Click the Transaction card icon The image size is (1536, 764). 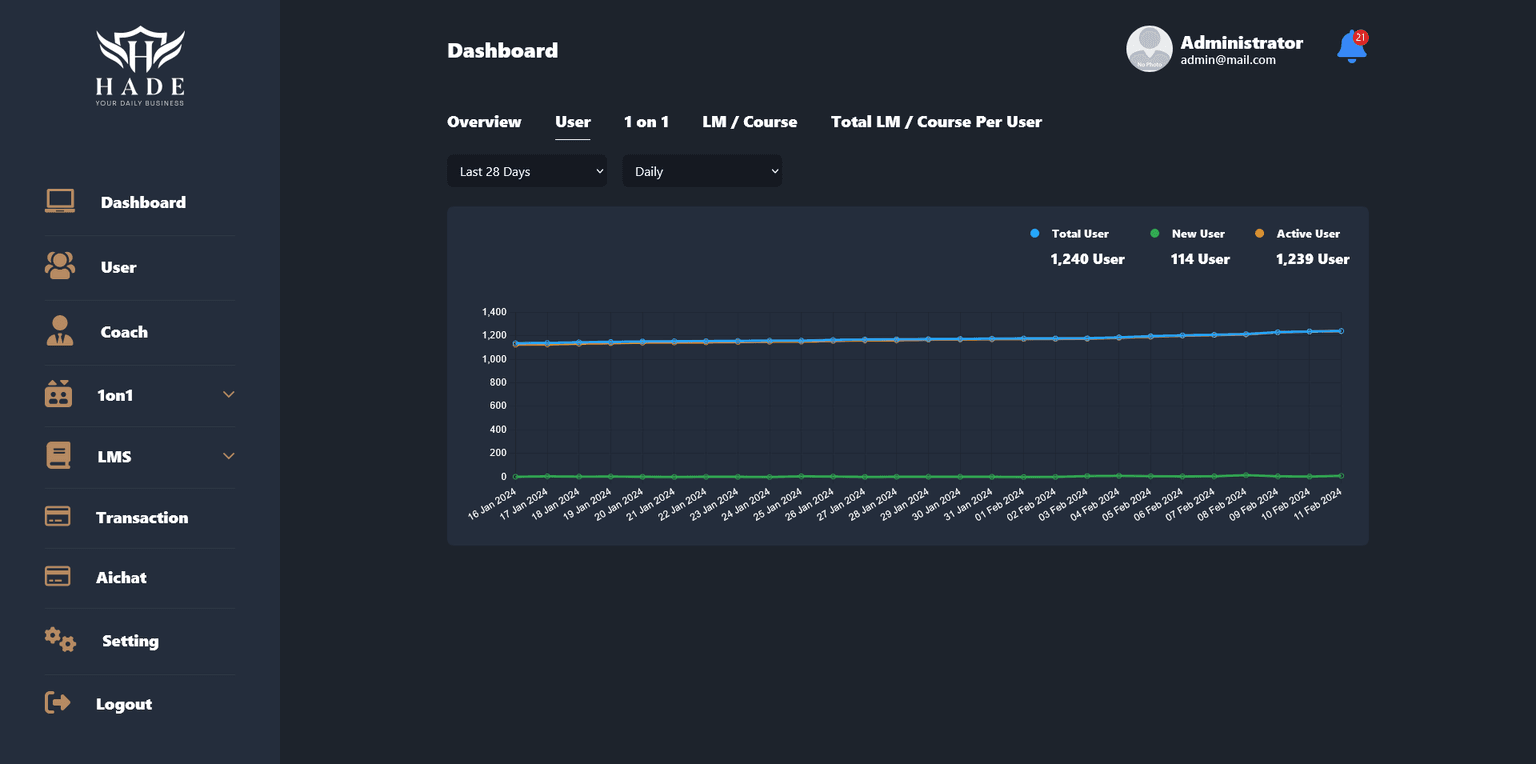[59, 517]
